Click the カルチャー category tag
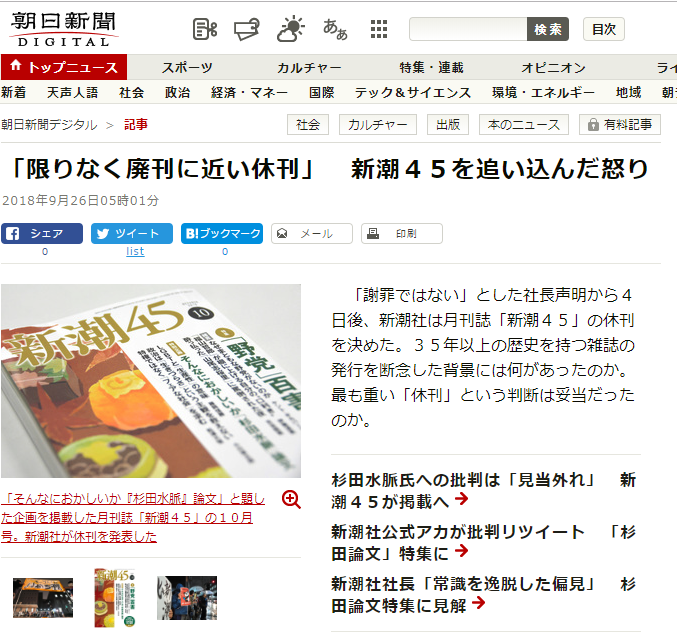Viewport: 677px width, 642px height. 378,125
